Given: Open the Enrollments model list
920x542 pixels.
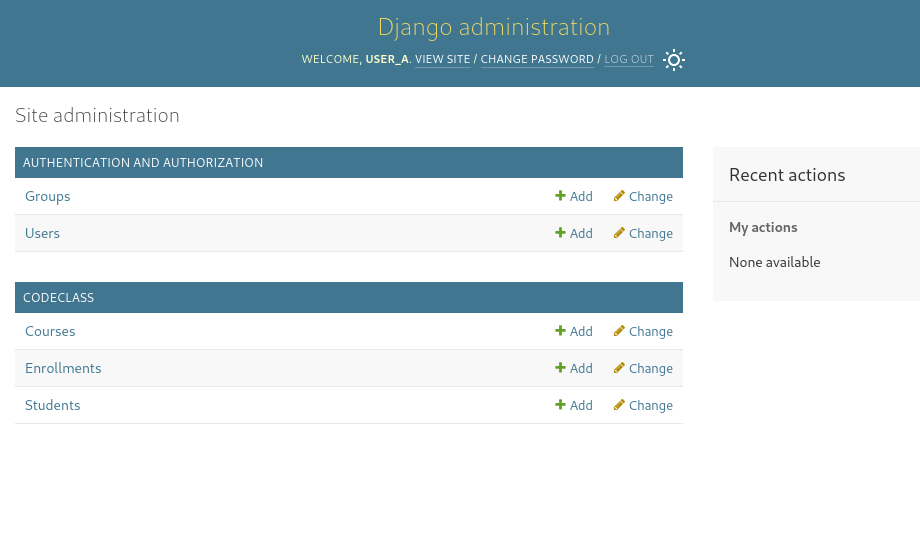Looking at the screenshot, I should click(63, 368).
